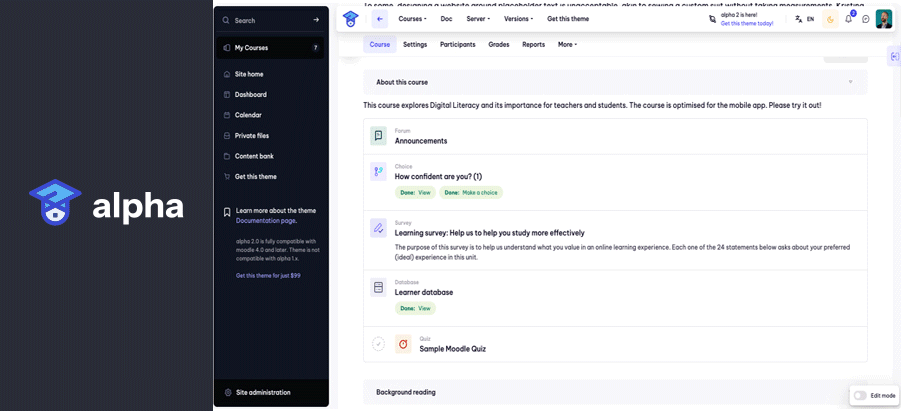Click the Dashboard icon in sidebar
The width and height of the screenshot is (901, 411).
[227, 94]
